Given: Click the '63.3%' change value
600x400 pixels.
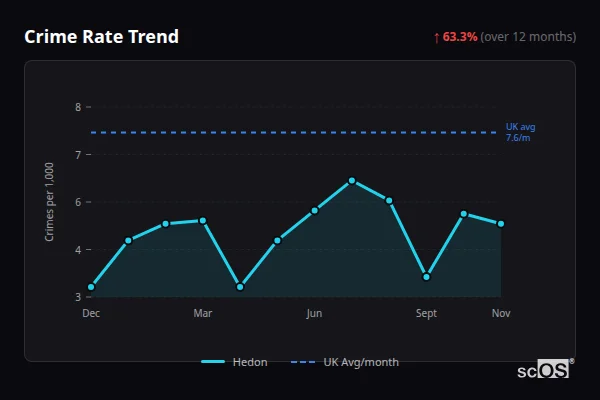Looking at the screenshot, I should (x=460, y=37).
